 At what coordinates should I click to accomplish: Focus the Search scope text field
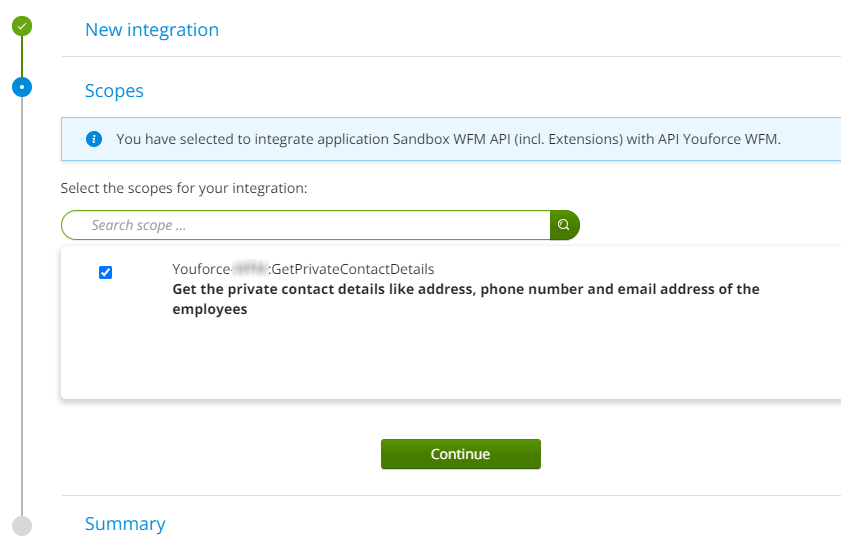pos(305,225)
